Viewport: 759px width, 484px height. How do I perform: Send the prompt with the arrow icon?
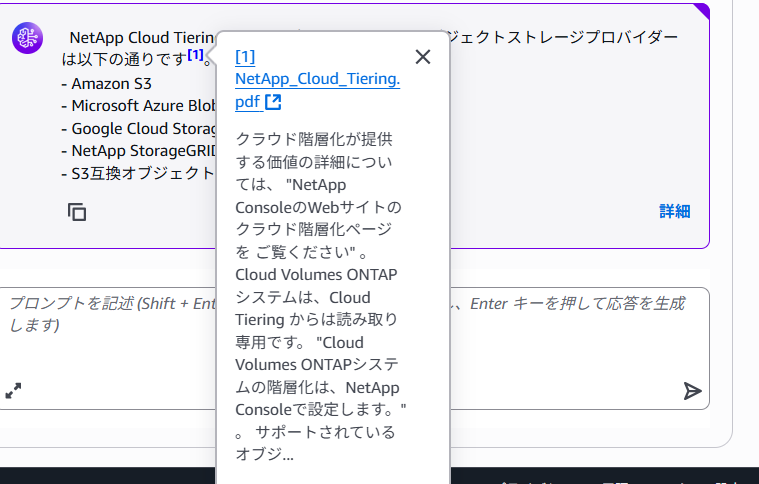692,391
